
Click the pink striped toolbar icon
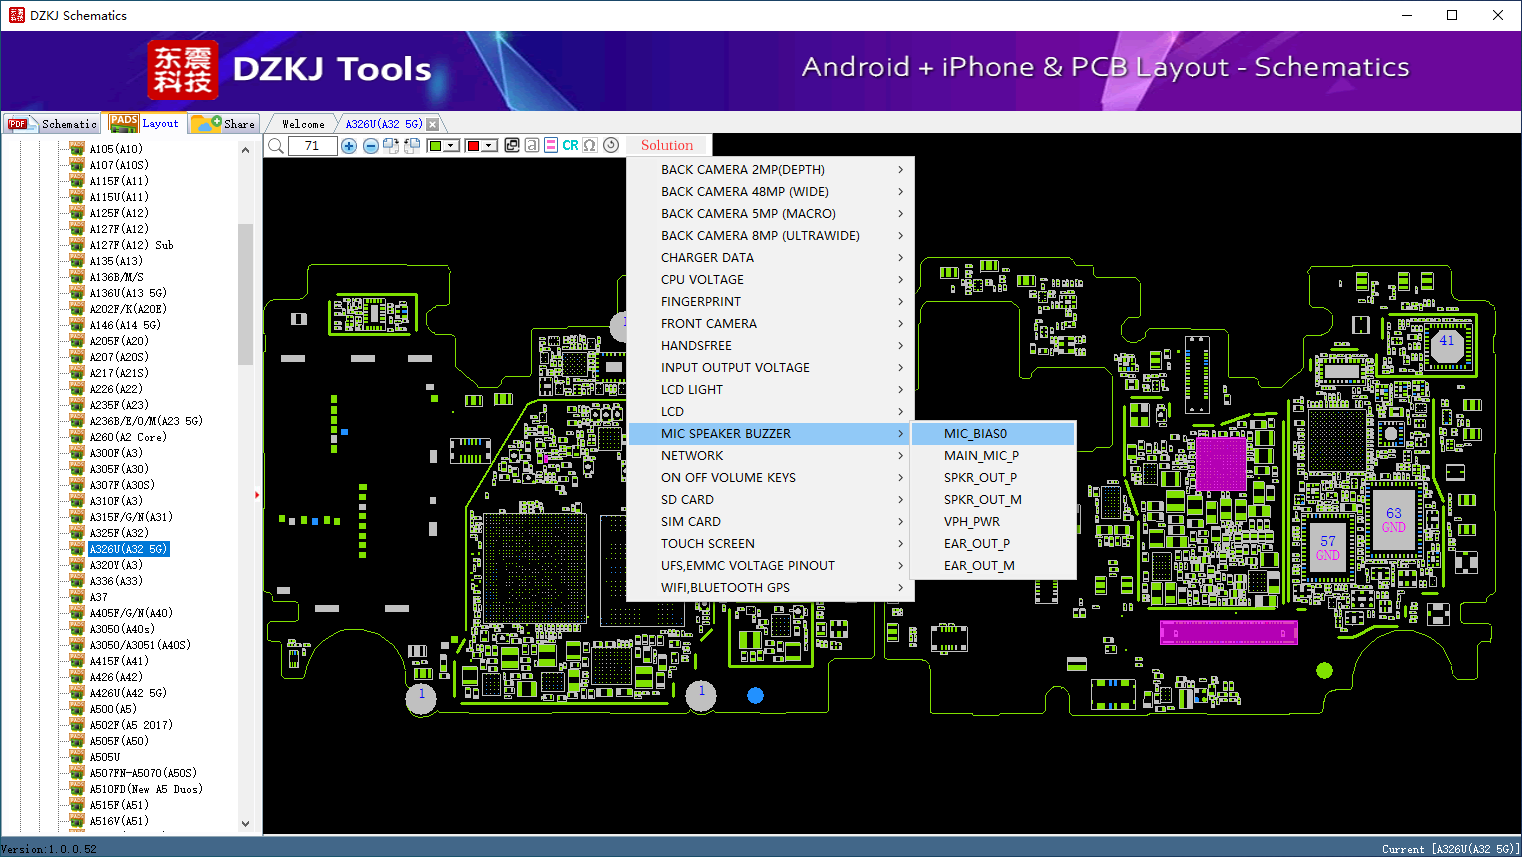[x=551, y=145]
